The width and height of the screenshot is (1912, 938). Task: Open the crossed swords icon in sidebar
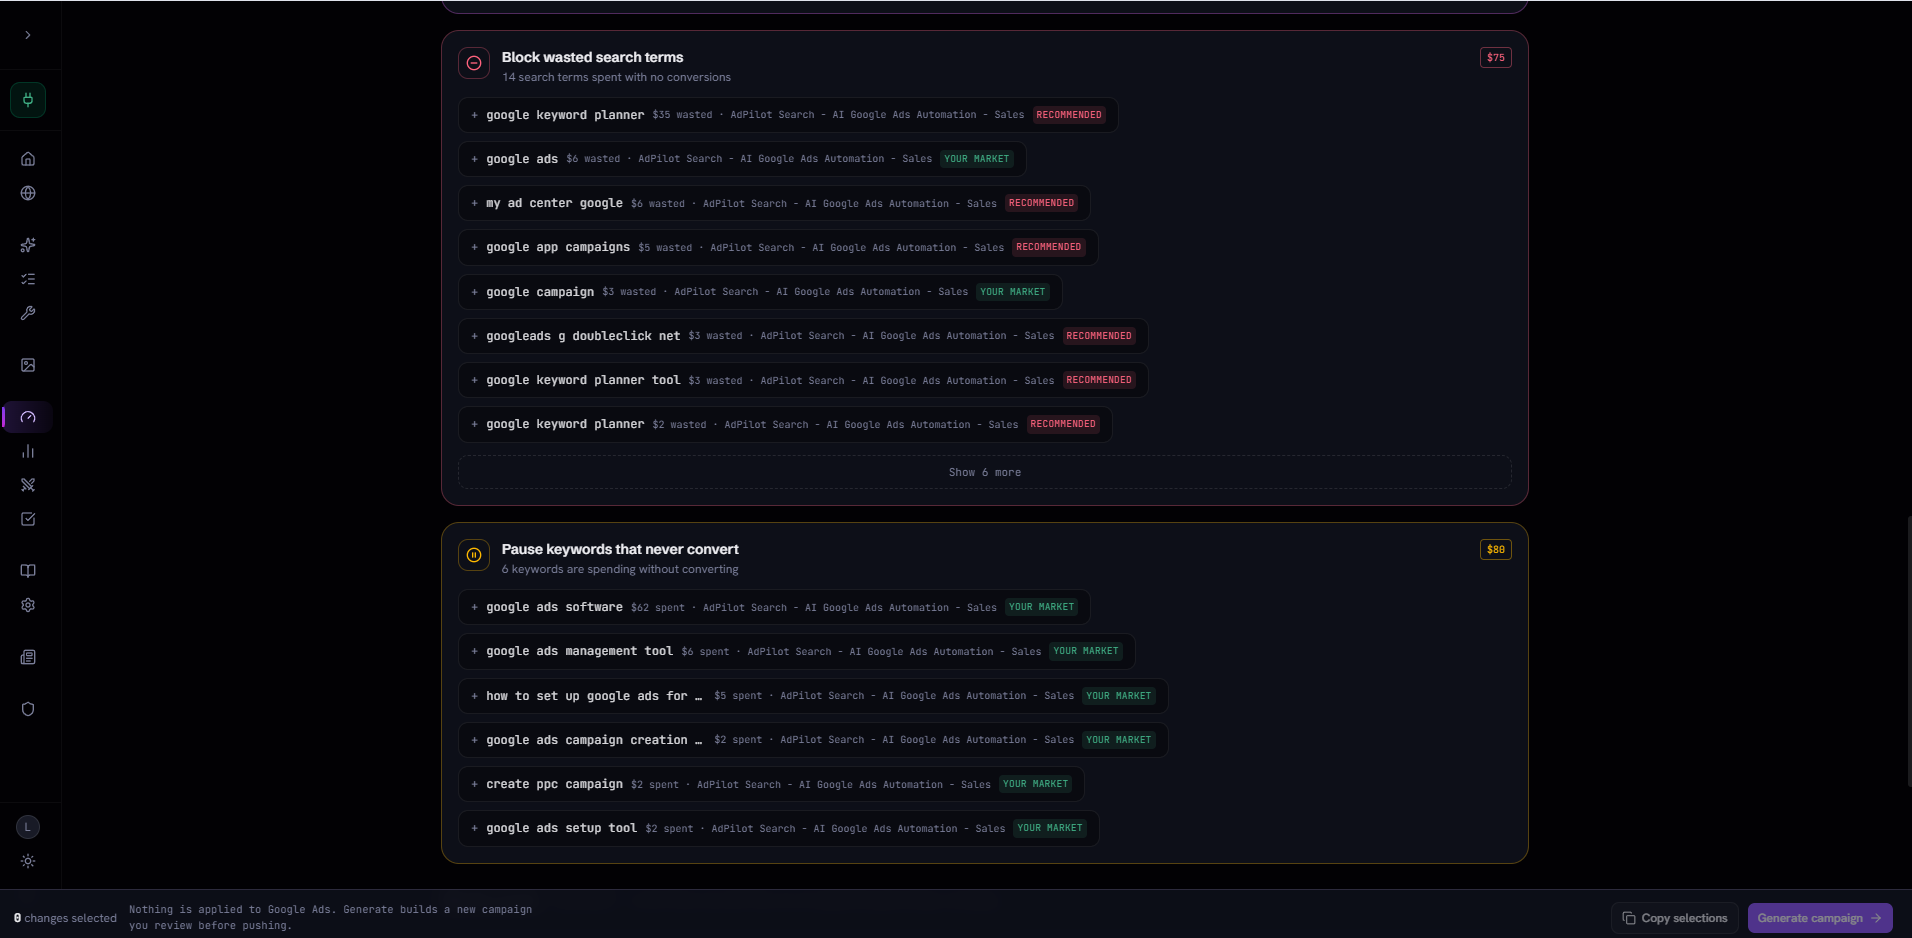28,485
